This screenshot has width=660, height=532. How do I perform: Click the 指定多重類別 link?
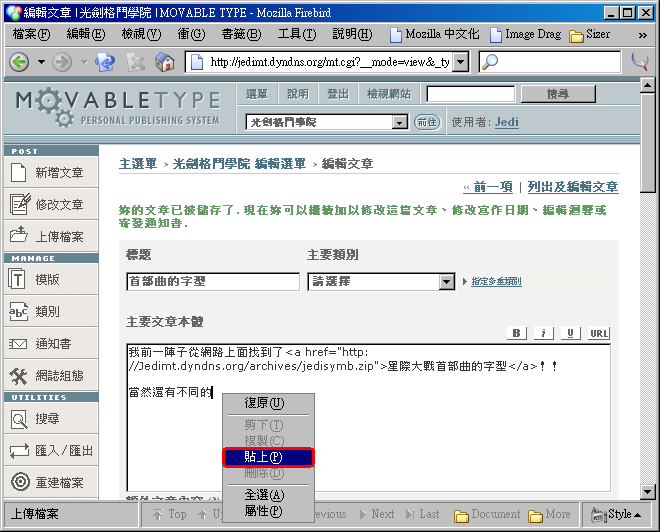(496, 282)
